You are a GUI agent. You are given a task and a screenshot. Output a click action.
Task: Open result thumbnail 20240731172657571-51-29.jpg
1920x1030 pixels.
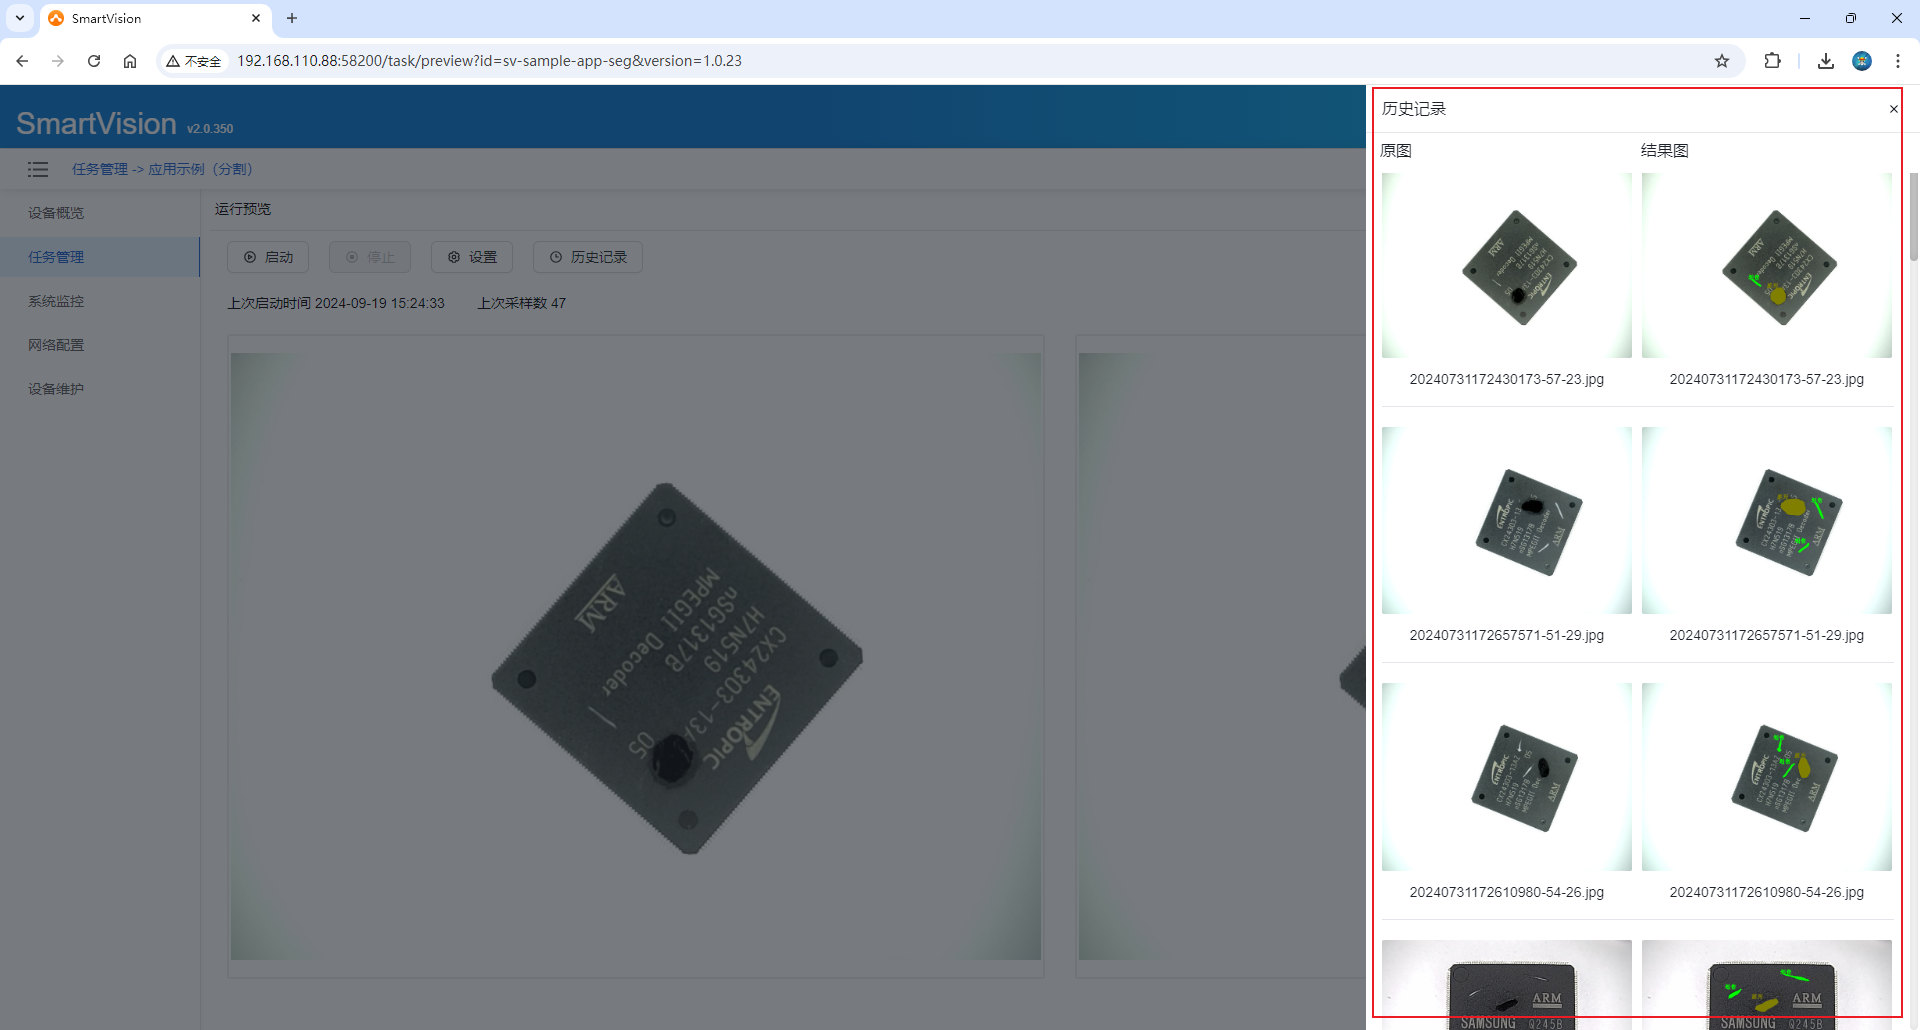1766,520
